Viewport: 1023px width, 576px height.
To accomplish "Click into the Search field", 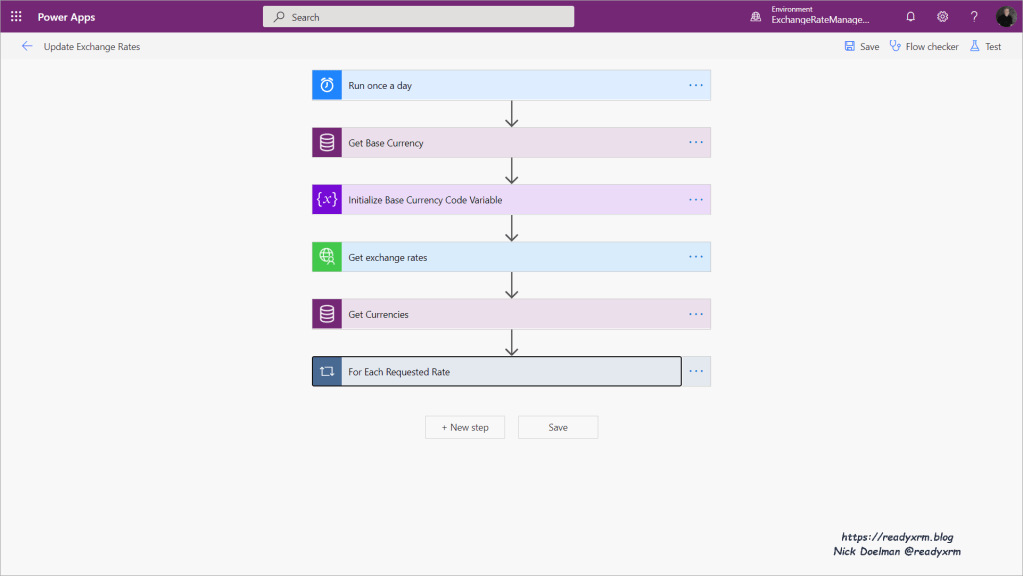I will pos(420,17).
